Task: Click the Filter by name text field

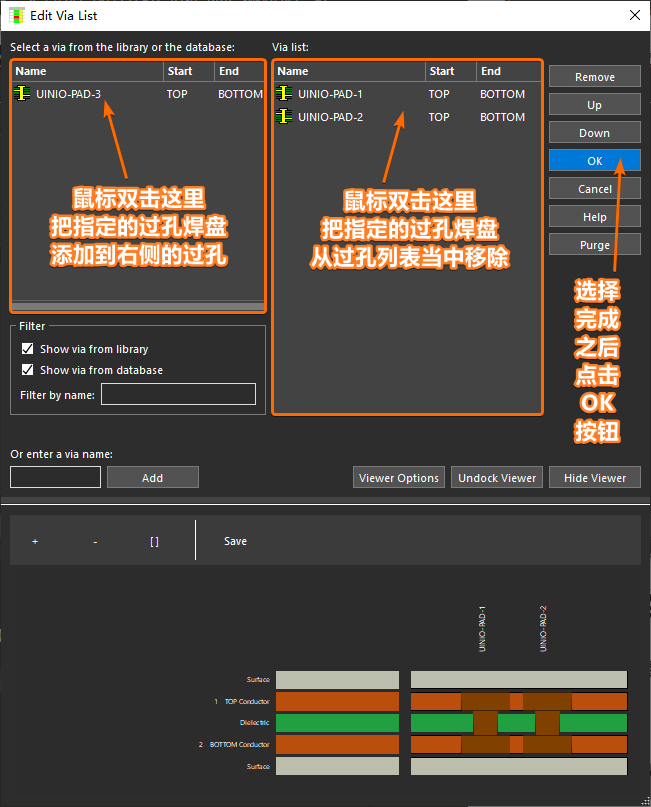Action: click(178, 394)
